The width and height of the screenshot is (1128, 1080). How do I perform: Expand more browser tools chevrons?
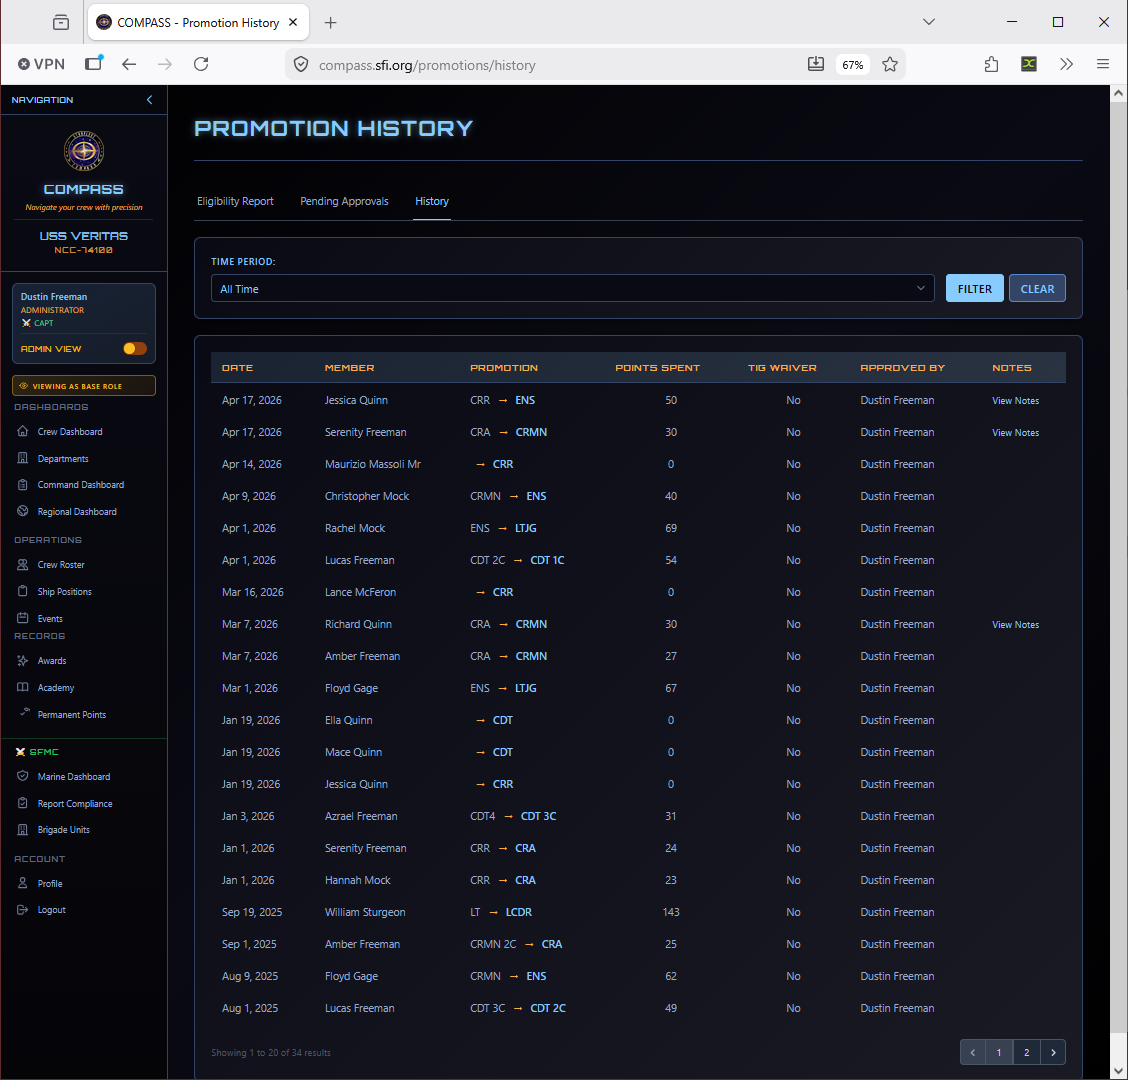(1066, 64)
